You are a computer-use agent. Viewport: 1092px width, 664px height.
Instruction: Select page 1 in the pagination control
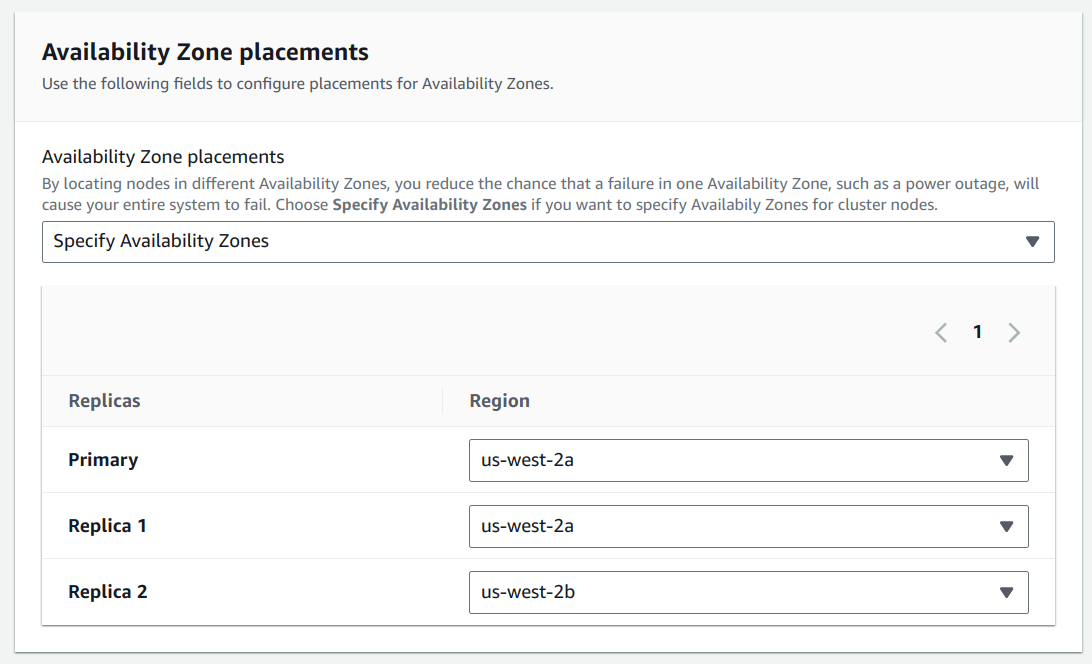point(978,332)
